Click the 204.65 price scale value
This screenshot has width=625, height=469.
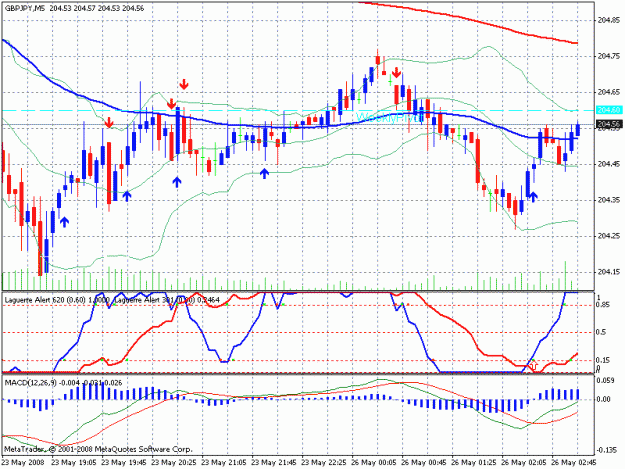coord(609,92)
